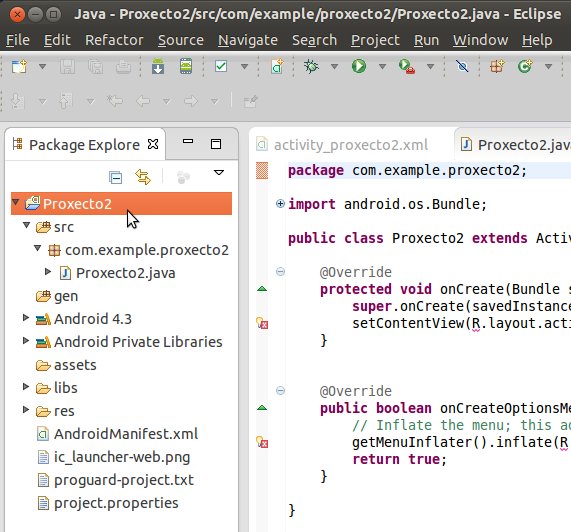Open the Run dropdown arrow
Screen dimensions: 571x532
point(382,67)
